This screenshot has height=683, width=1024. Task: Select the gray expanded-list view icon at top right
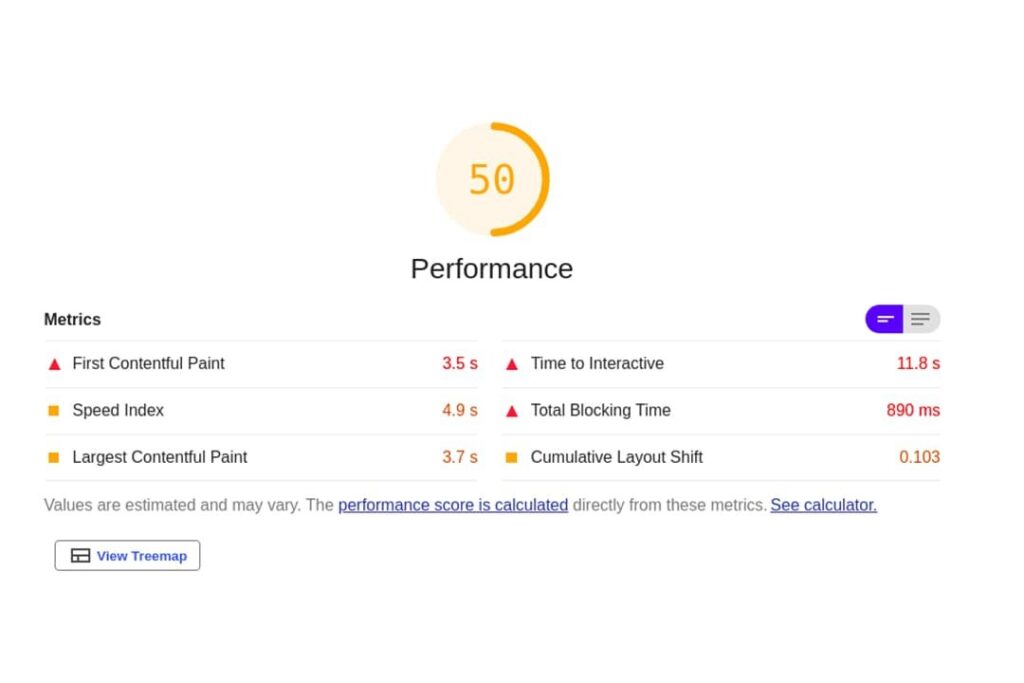pyautogui.click(x=920, y=319)
